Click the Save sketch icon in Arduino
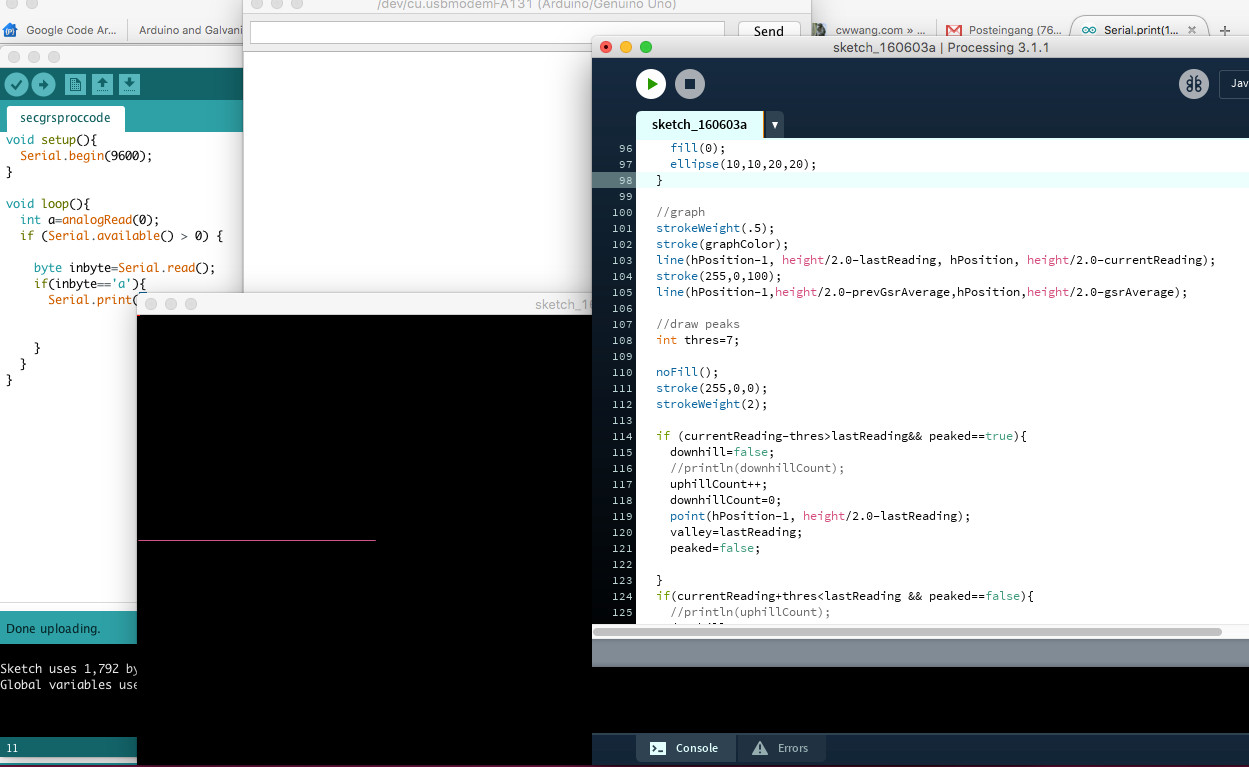The height and width of the screenshot is (767, 1249). coord(129,85)
